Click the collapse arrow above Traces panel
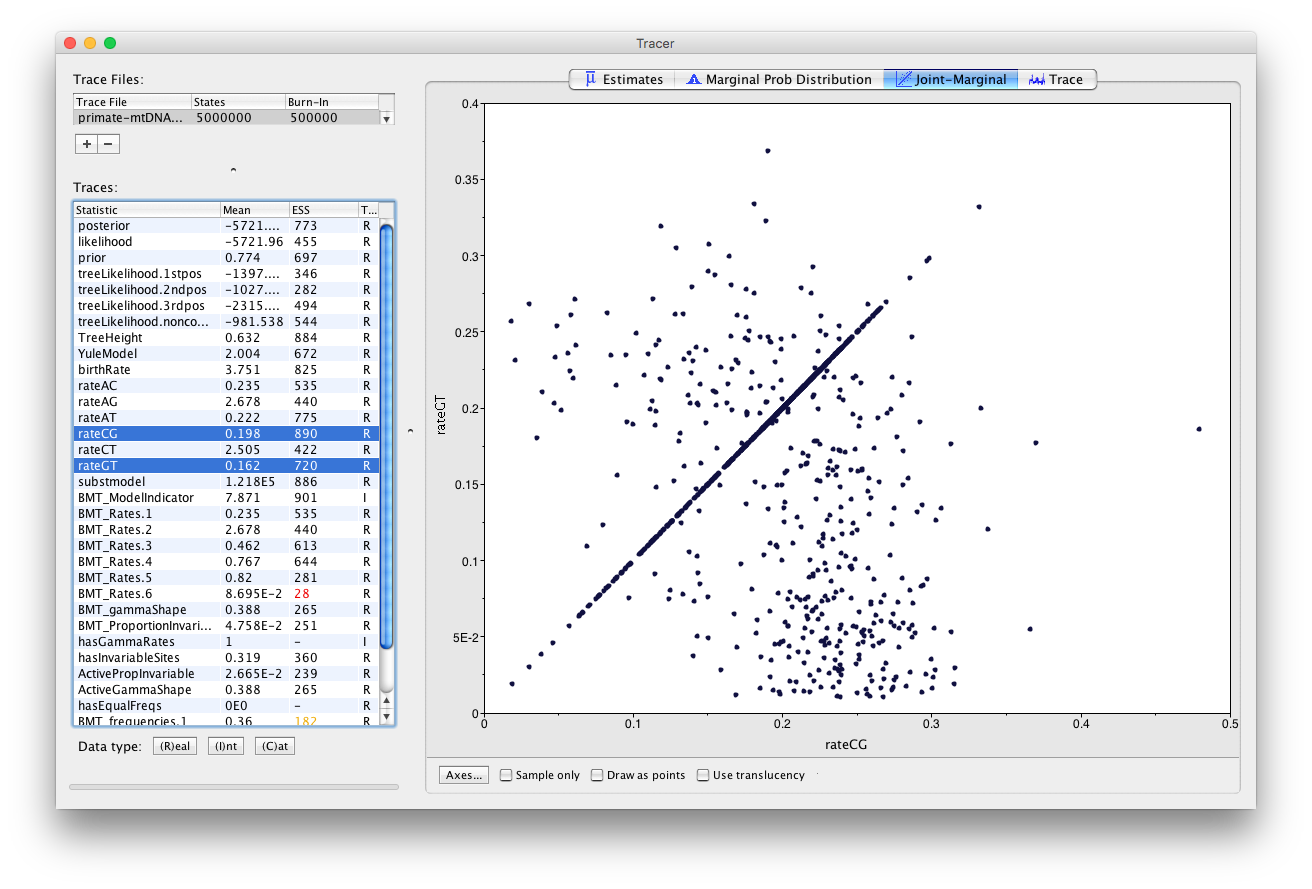Image resolution: width=1312 pixels, height=889 pixels. pos(233,170)
